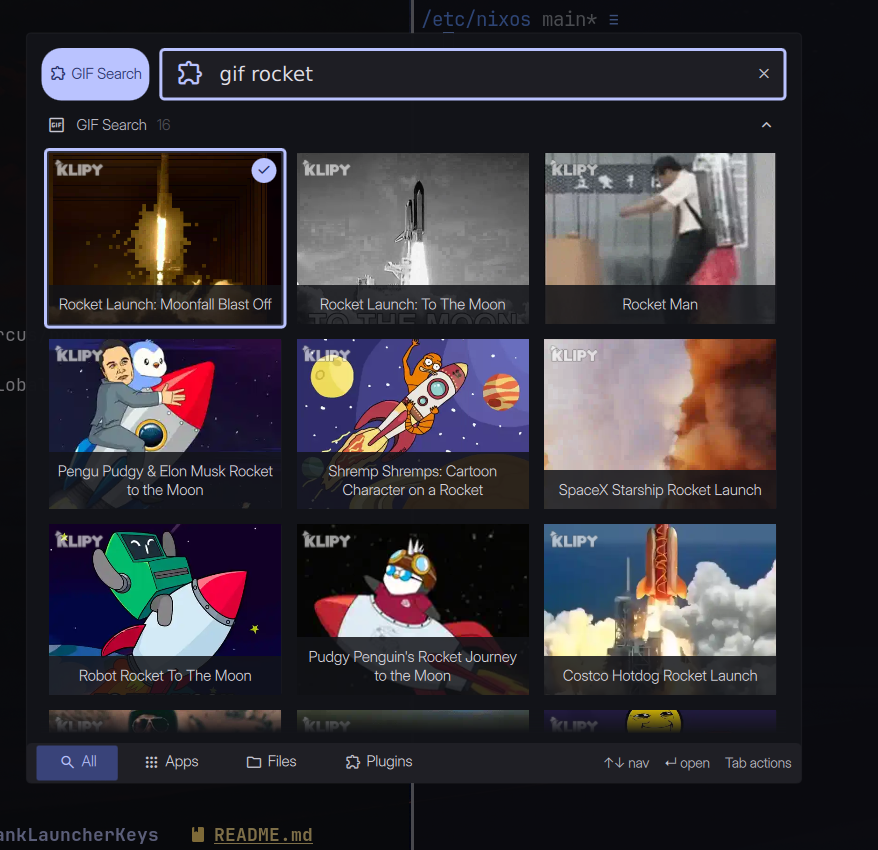878x850 pixels.
Task: Click the 'gif rocket' search input field
Action: coord(480,74)
